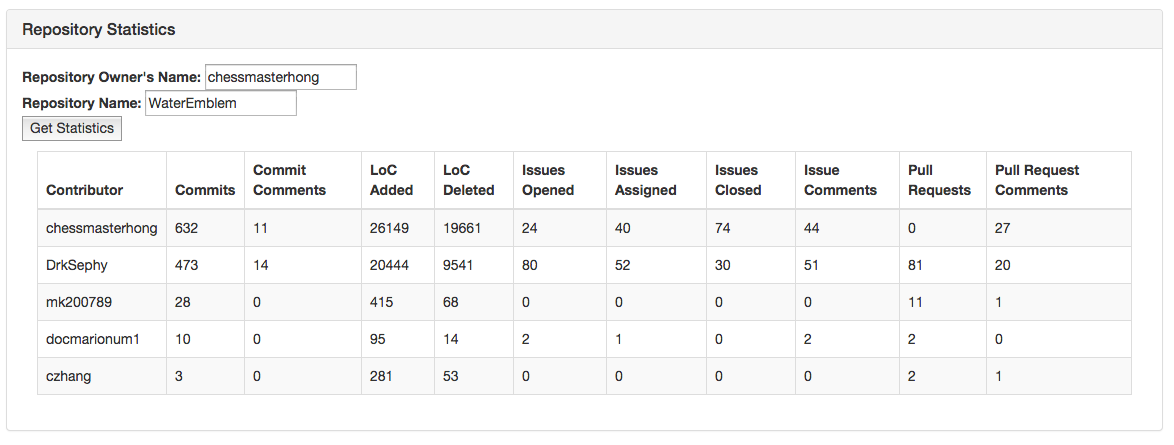Click the Repository Owner's Name label
Screen dimensions: 1174x445
[112, 77]
